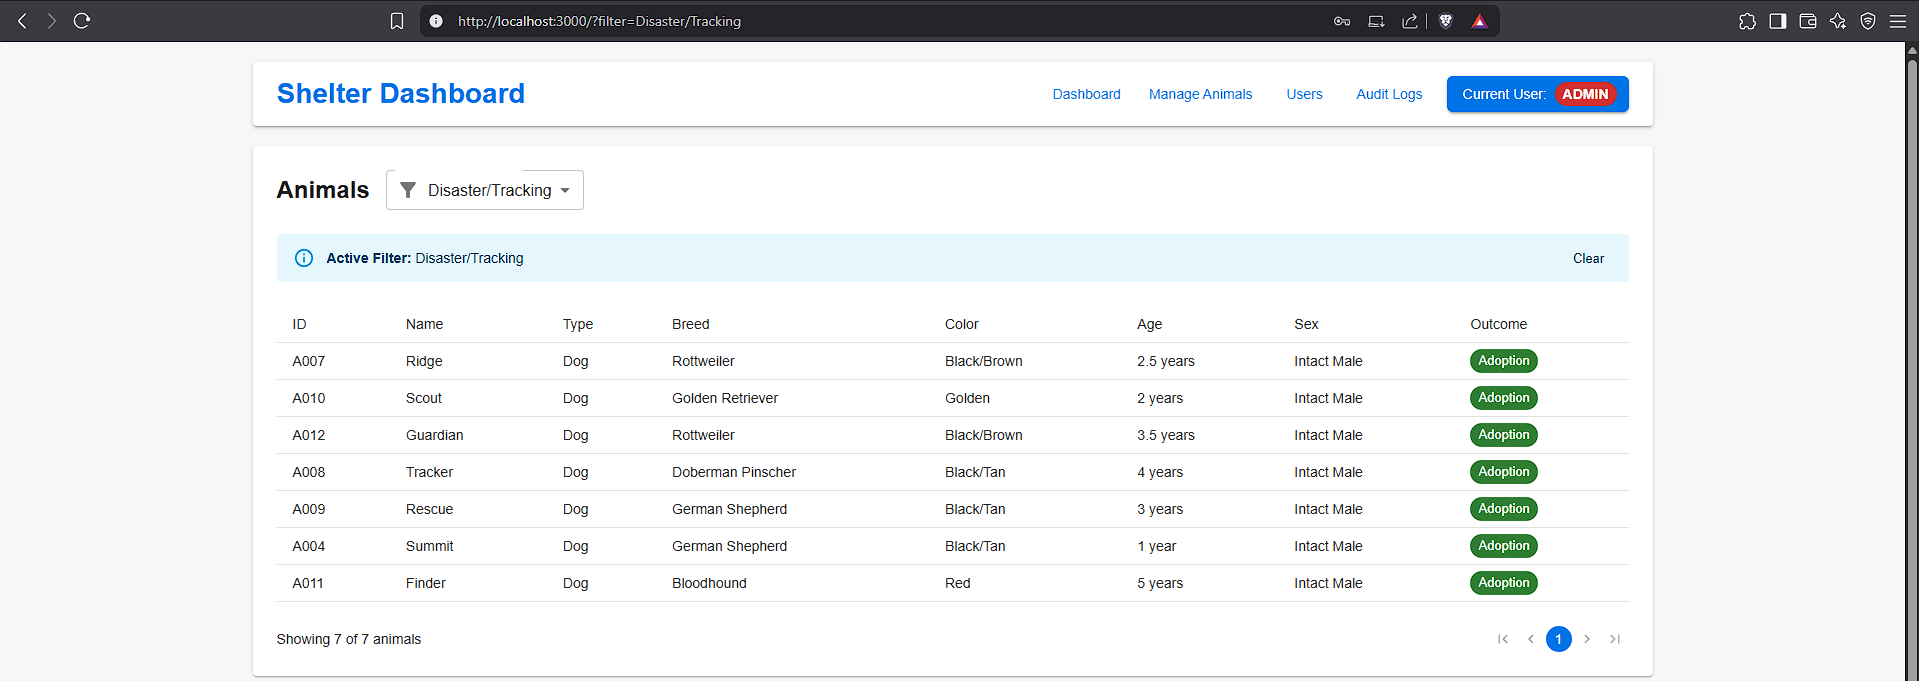Click the funnel filter icon

(x=408, y=190)
